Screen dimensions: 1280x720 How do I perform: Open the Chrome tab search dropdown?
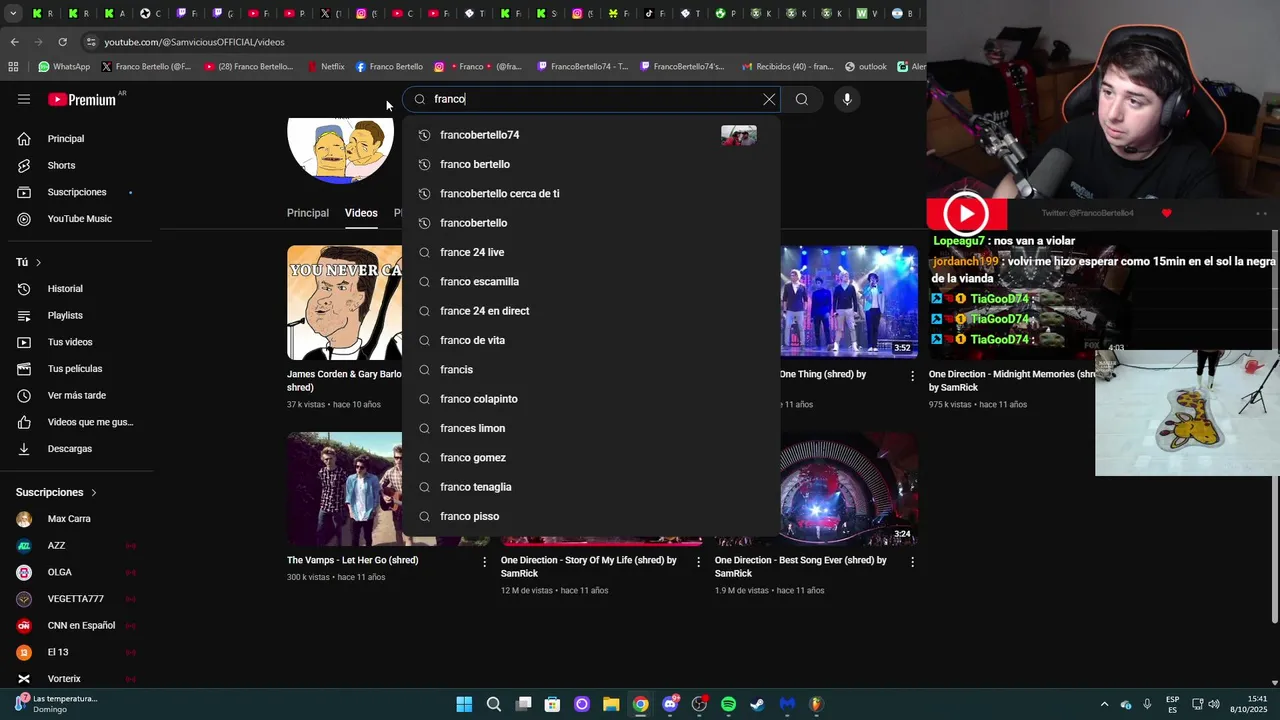[x=13, y=13]
